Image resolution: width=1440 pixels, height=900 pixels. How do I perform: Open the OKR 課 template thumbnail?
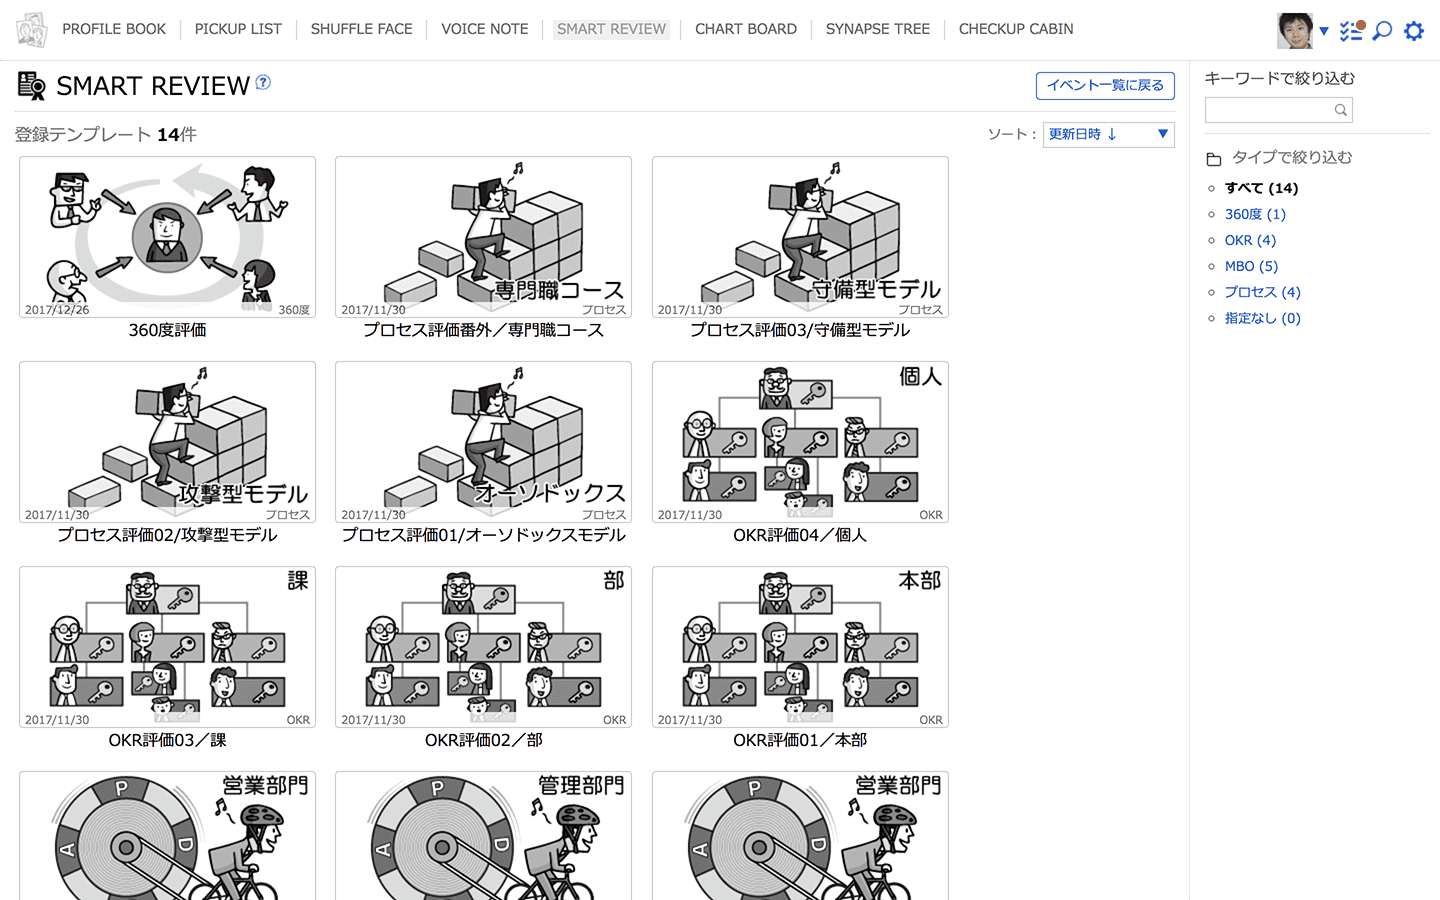[167, 647]
